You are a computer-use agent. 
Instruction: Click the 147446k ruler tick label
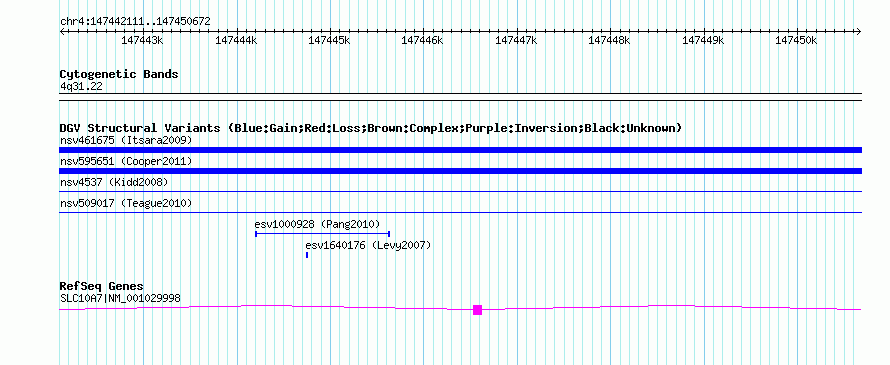pos(422,40)
